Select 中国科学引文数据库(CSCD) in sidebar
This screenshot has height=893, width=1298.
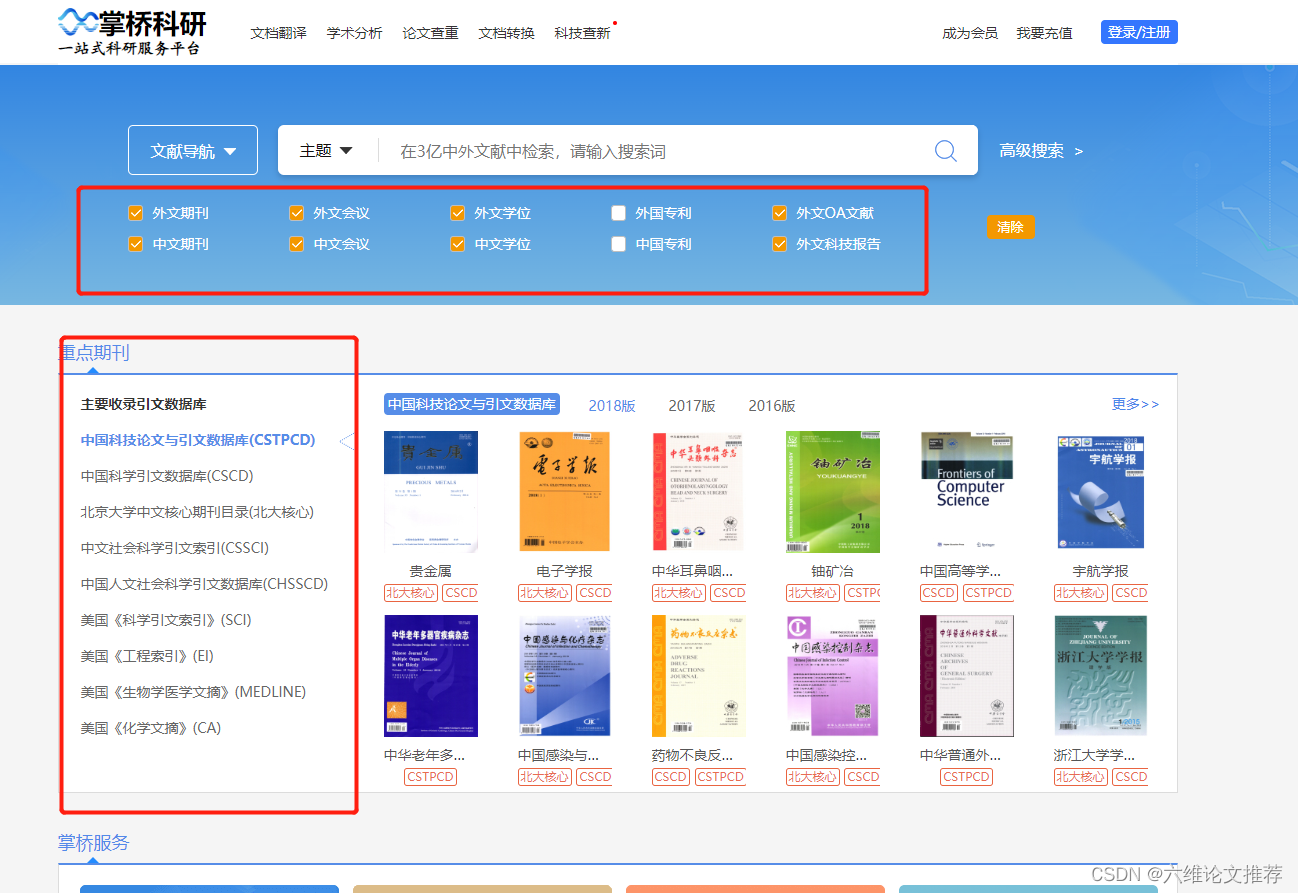pyautogui.click(x=167, y=476)
